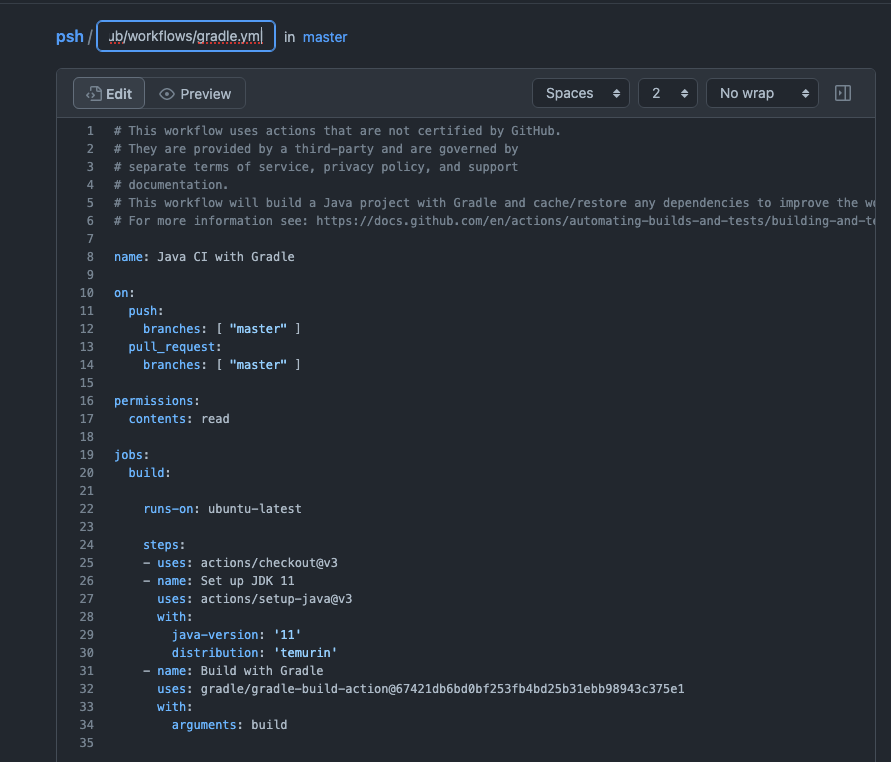Open the master branch link
Viewport: 891px width, 762px height.
(324, 38)
